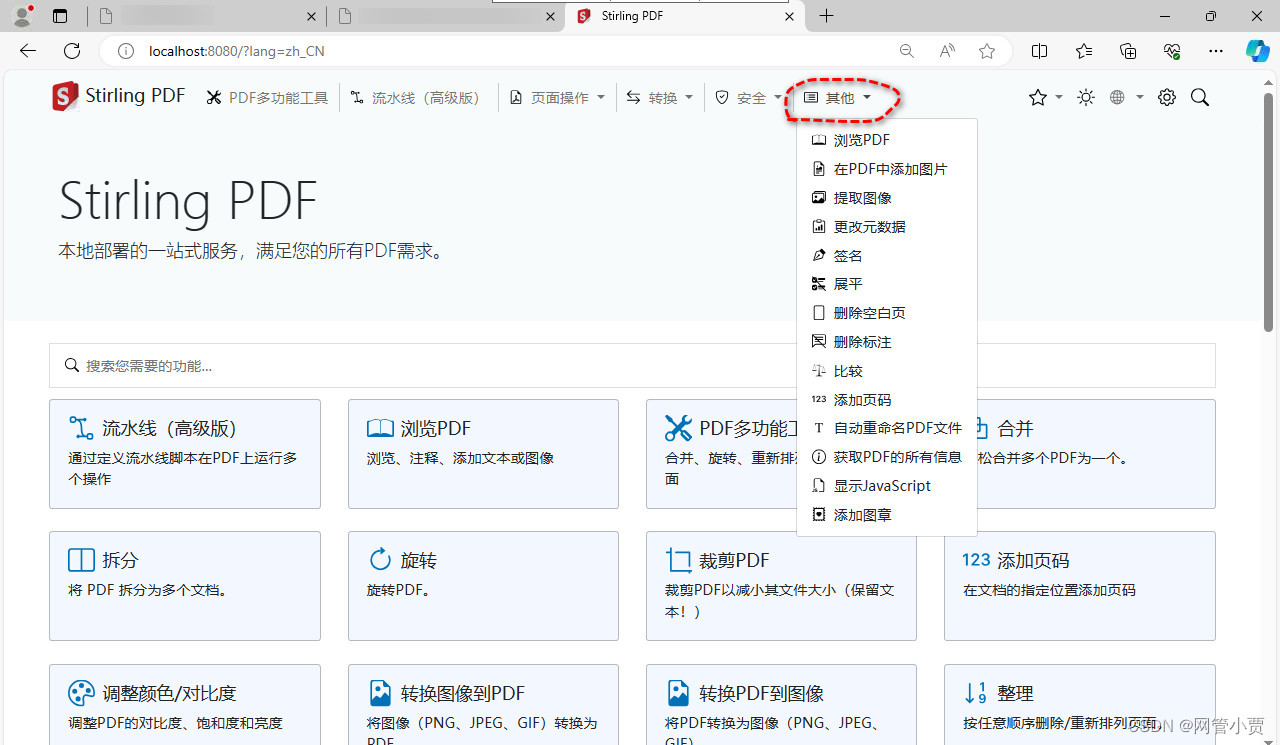Click the browser refresh icon
Screen dimensions: 1280x745
(72, 51)
